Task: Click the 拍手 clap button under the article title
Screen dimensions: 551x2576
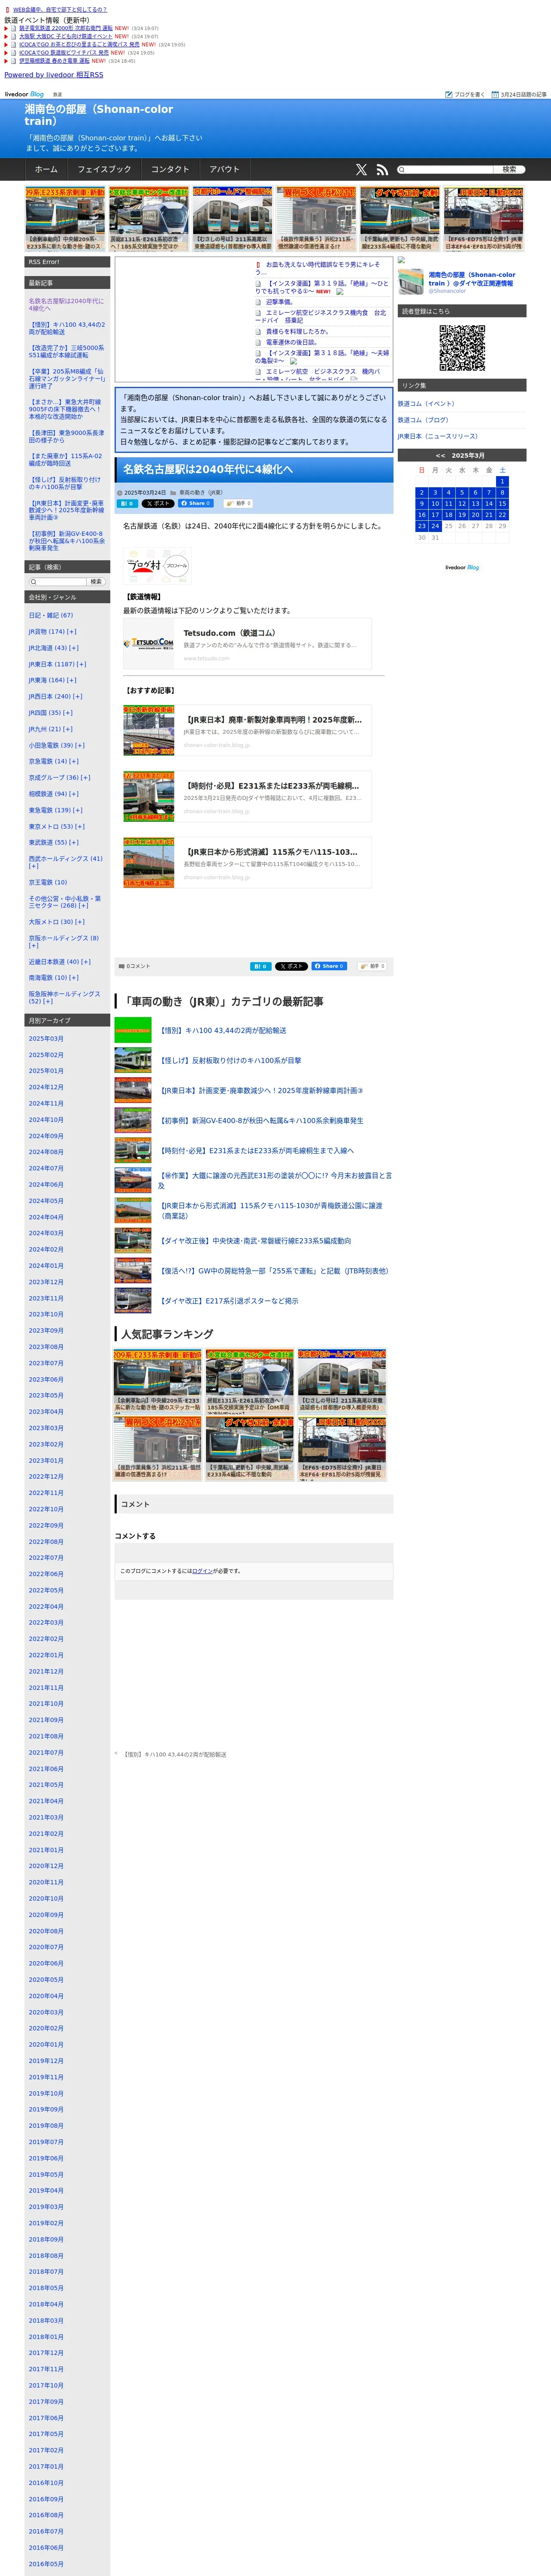Action: [x=238, y=504]
